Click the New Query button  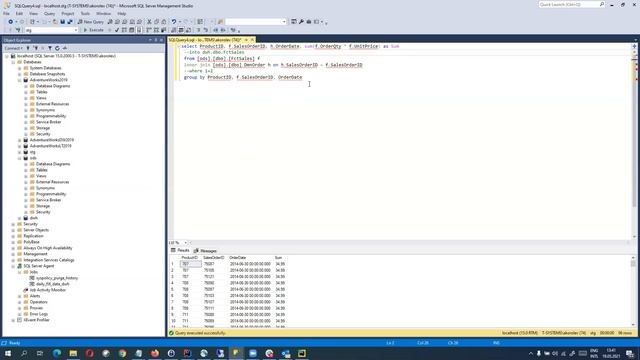point(91,22)
